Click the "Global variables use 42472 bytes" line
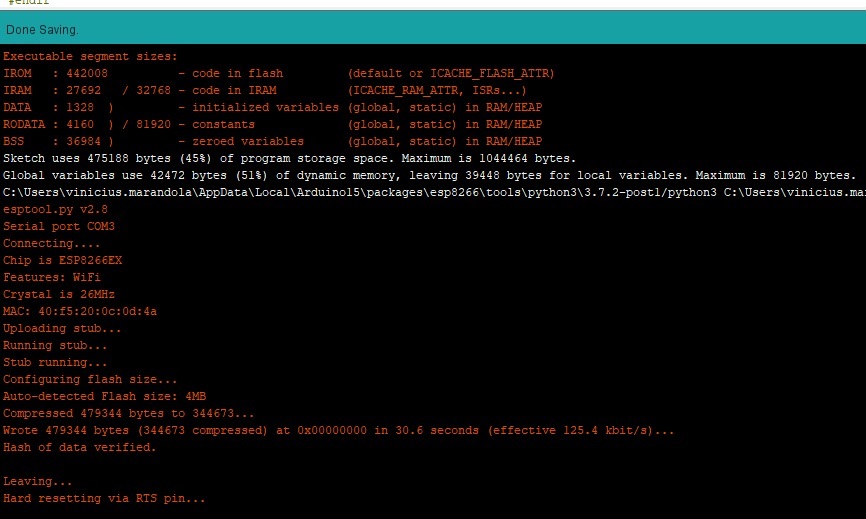Screen dimensions: 866x519 click(x=429, y=175)
